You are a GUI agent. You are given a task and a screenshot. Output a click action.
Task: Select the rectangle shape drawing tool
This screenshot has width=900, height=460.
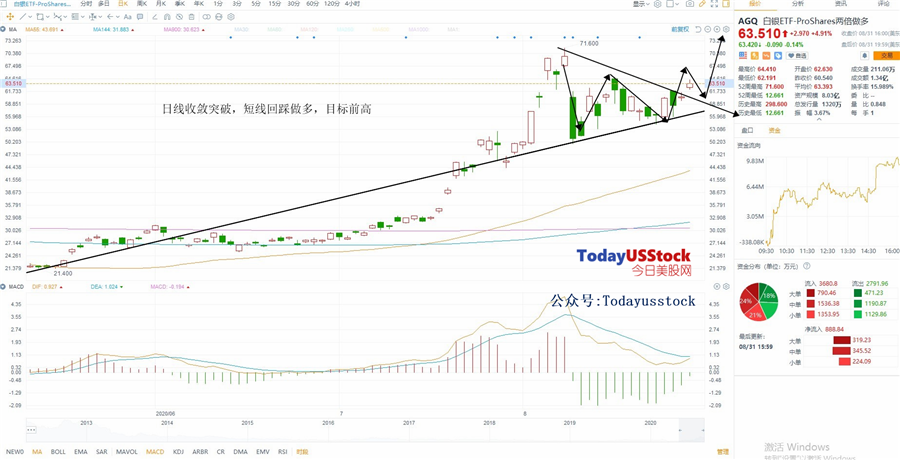(x=40, y=17)
